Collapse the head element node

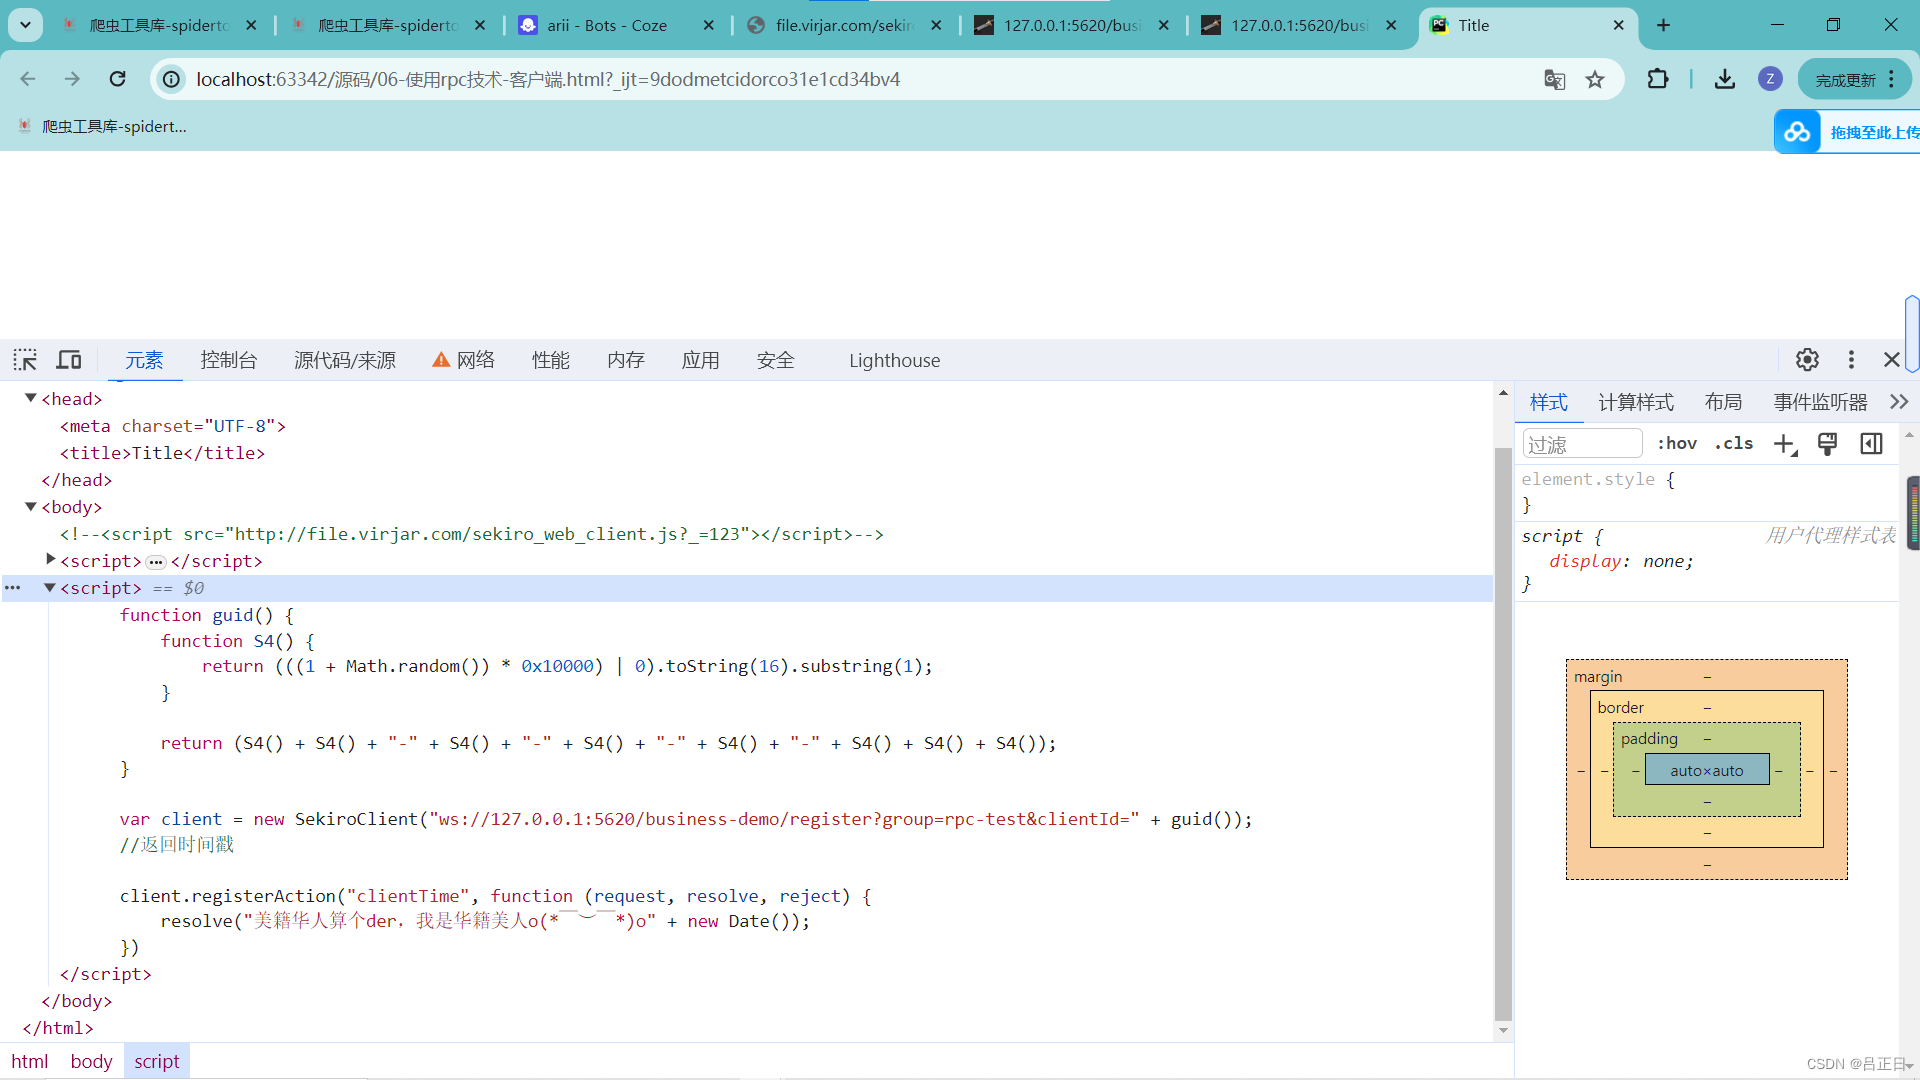click(x=31, y=399)
